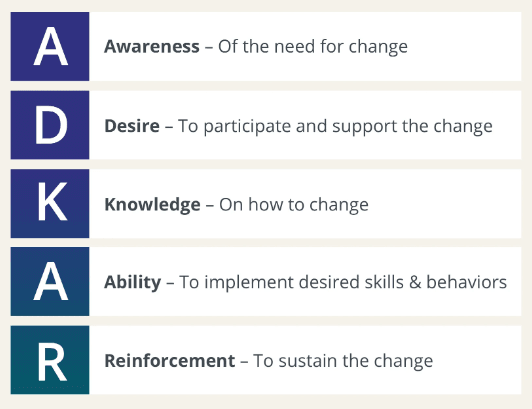
Task: Select the bold word Desire
Action: pos(132,126)
